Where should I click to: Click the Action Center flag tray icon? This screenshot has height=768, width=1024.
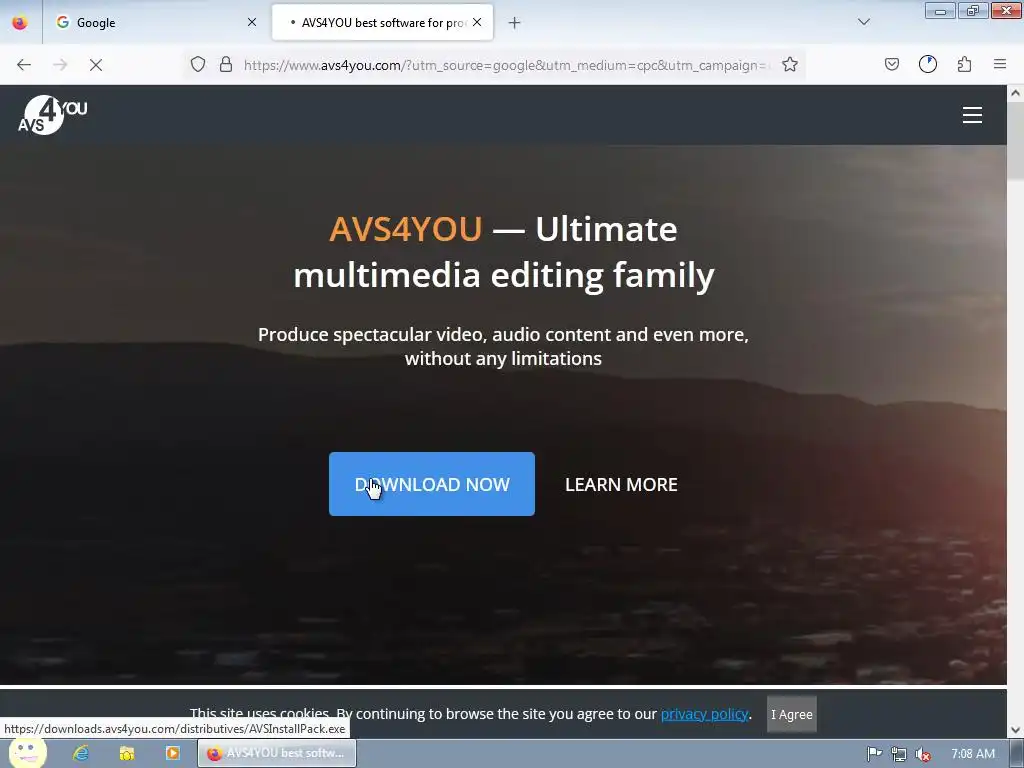[874, 754]
